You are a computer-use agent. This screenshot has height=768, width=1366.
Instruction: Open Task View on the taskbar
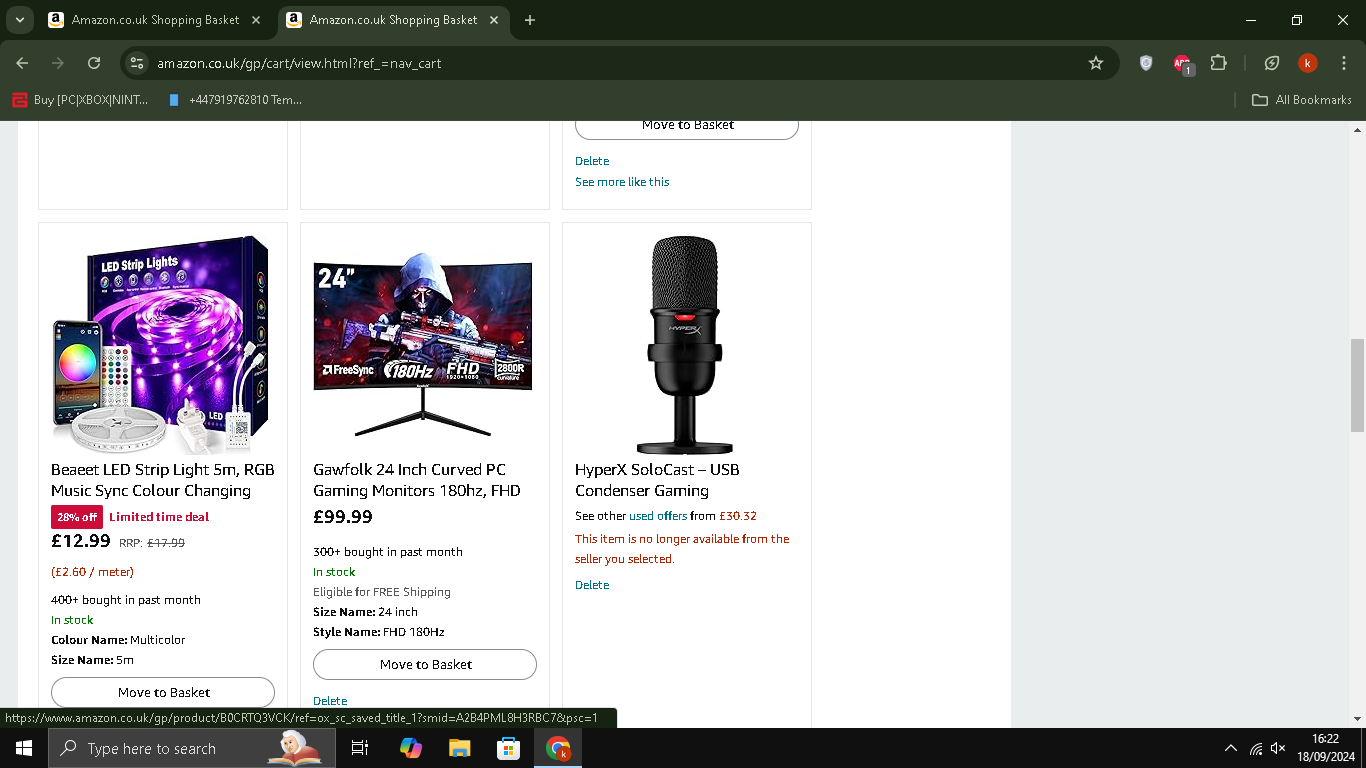[x=360, y=748]
